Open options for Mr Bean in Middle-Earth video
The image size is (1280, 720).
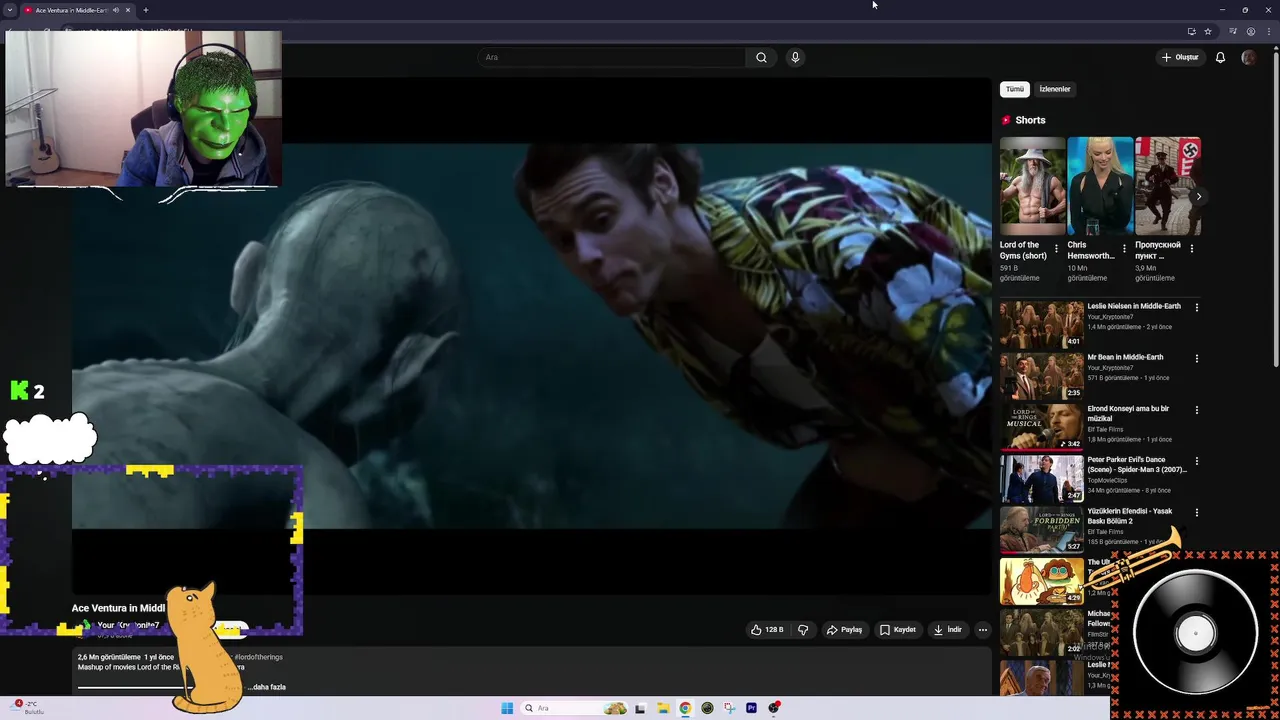1196,358
